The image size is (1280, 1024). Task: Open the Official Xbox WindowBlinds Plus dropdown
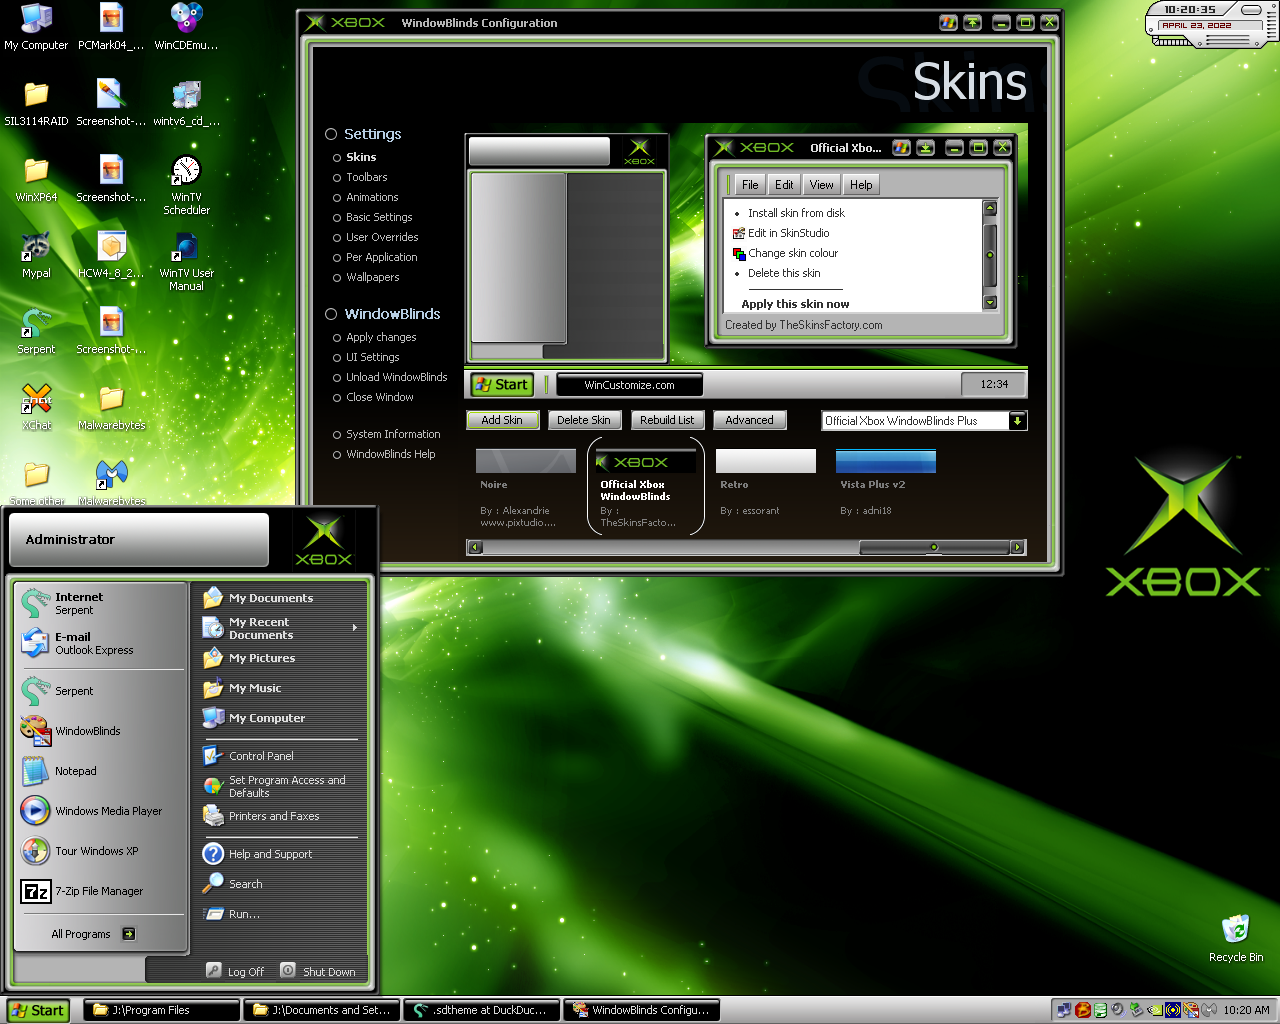pos(1017,421)
